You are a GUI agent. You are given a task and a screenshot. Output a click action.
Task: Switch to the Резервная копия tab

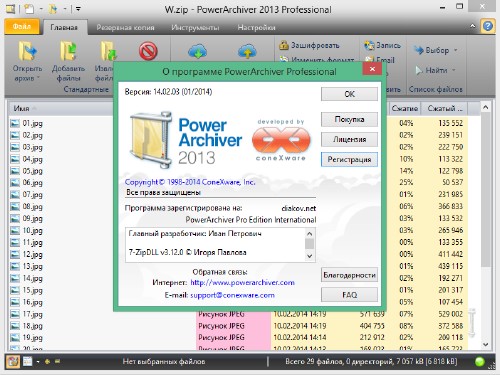[125, 27]
